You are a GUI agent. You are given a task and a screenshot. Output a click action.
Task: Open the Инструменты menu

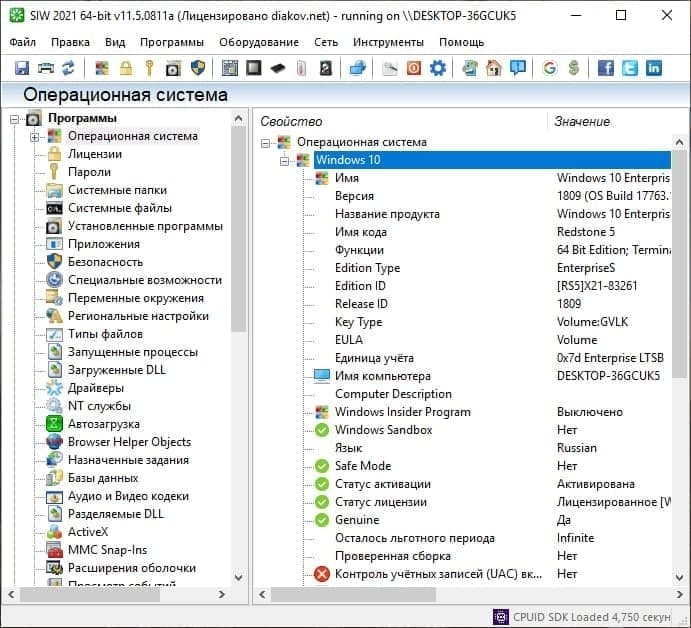coord(391,42)
